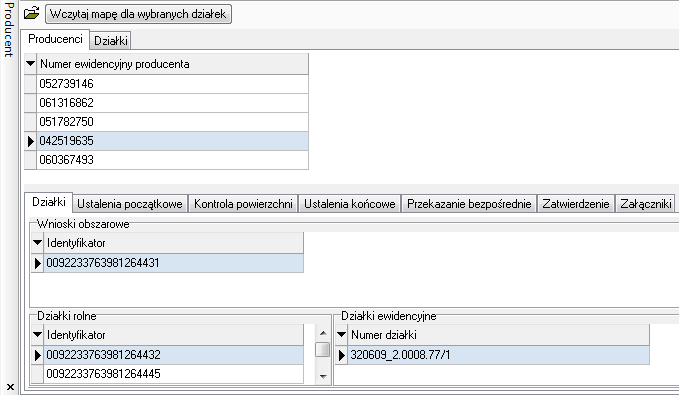This screenshot has height=395, width=679.
Task: Select producer 061316862
Action: [172, 103]
